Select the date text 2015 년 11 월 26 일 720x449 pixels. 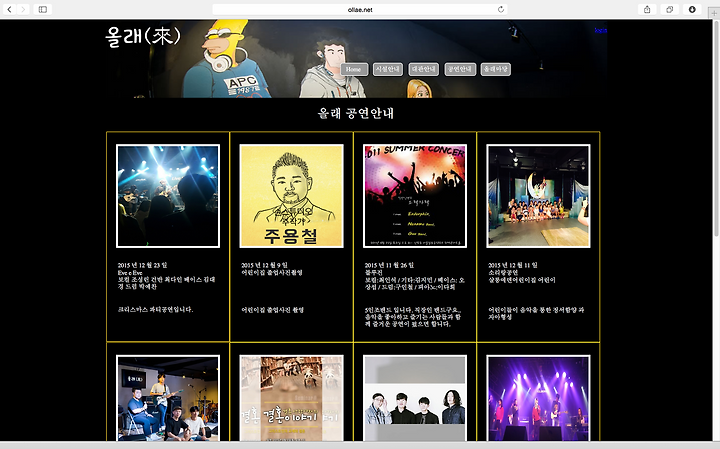click(x=389, y=265)
